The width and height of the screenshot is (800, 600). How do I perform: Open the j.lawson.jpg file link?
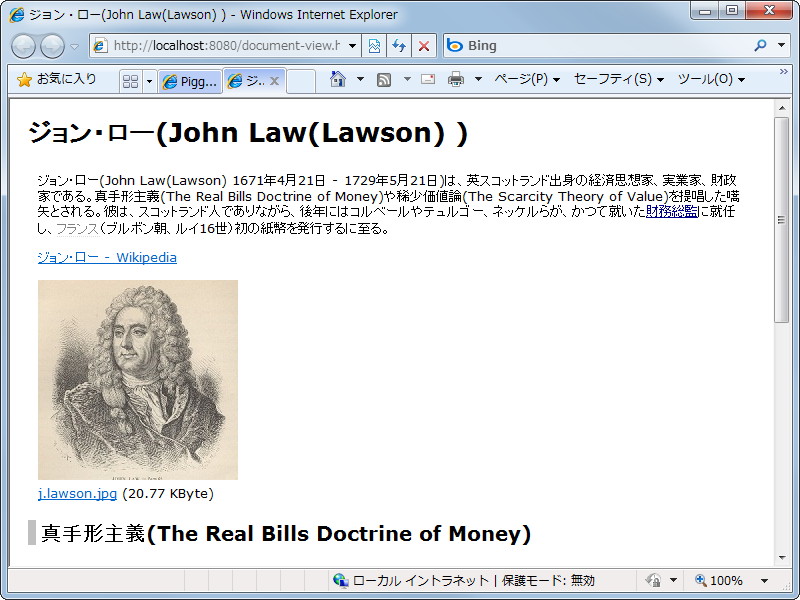tap(77, 493)
